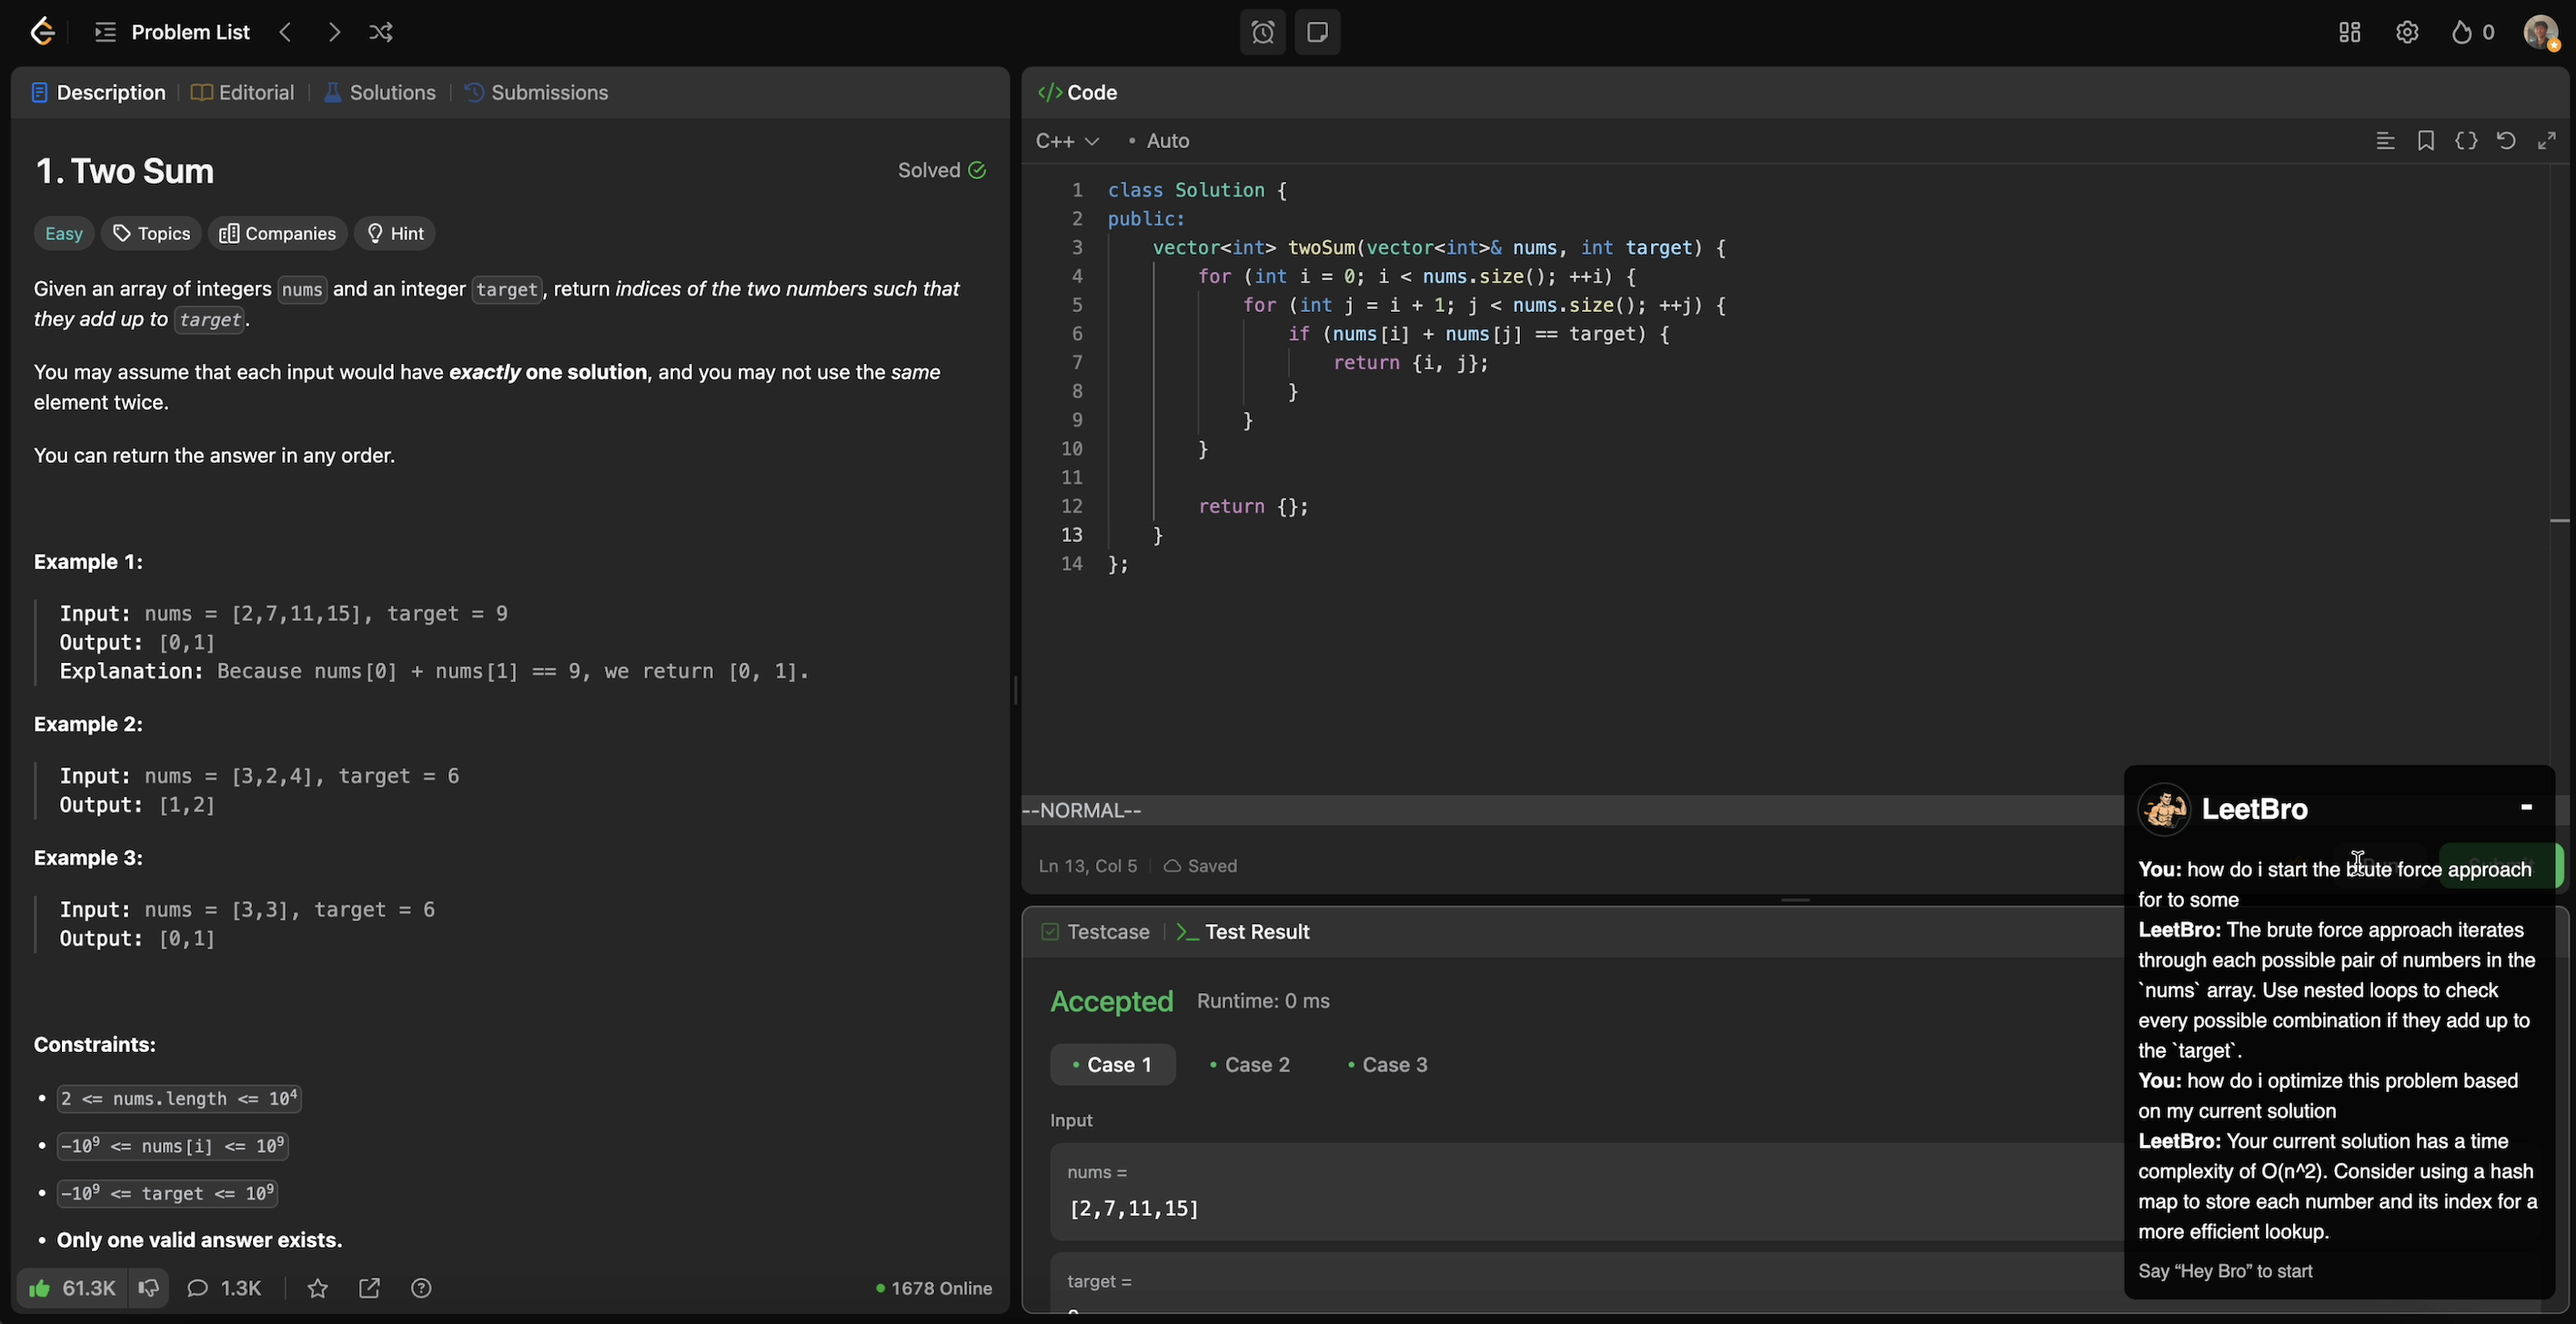Open the C++ language dropdown
This screenshot has height=1324, width=2576.
[x=1067, y=141]
